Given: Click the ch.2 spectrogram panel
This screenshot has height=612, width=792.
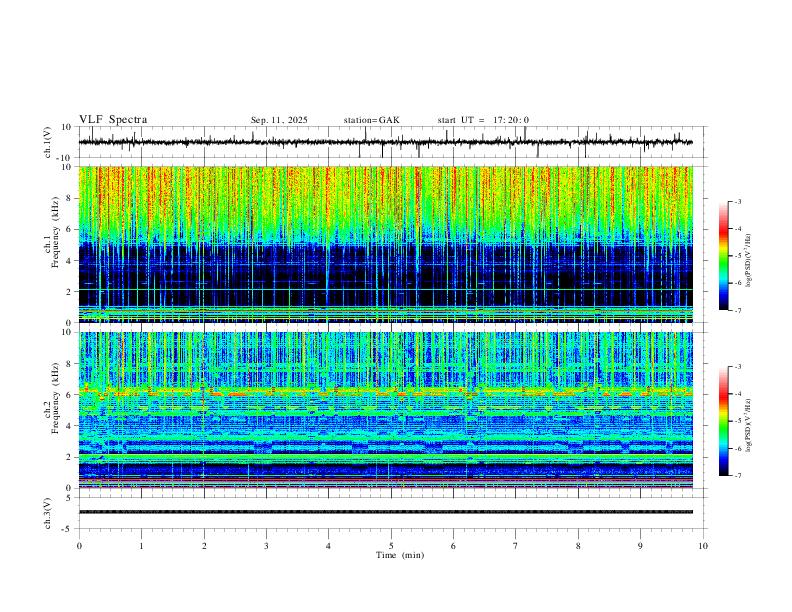Looking at the screenshot, I should 385,410.
